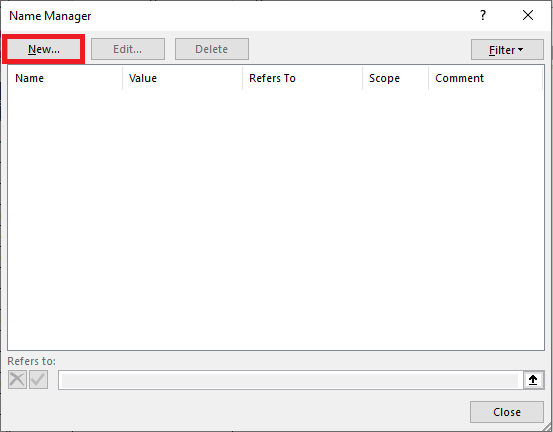The width and height of the screenshot is (553, 432).
Task: Click the disabled Edit... button
Action: pyautogui.click(x=128, y=49)
